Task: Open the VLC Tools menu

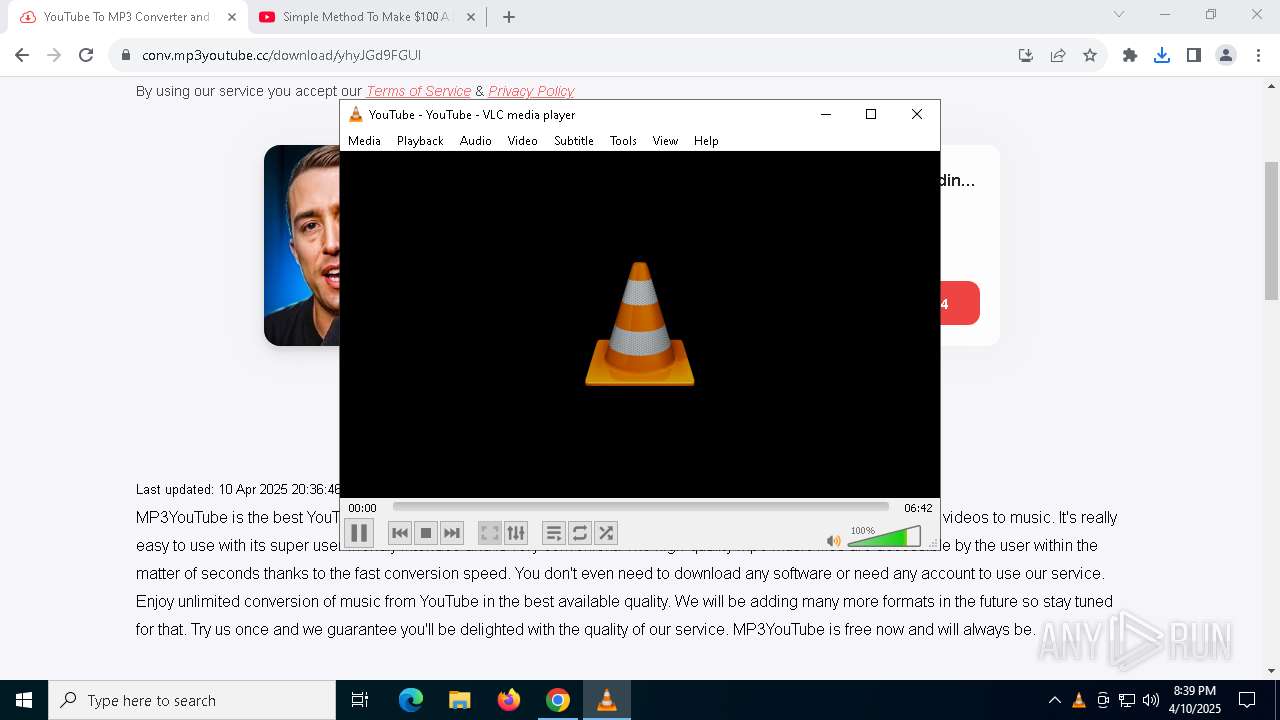Action: pyautogui.click(x=623, y=141)
